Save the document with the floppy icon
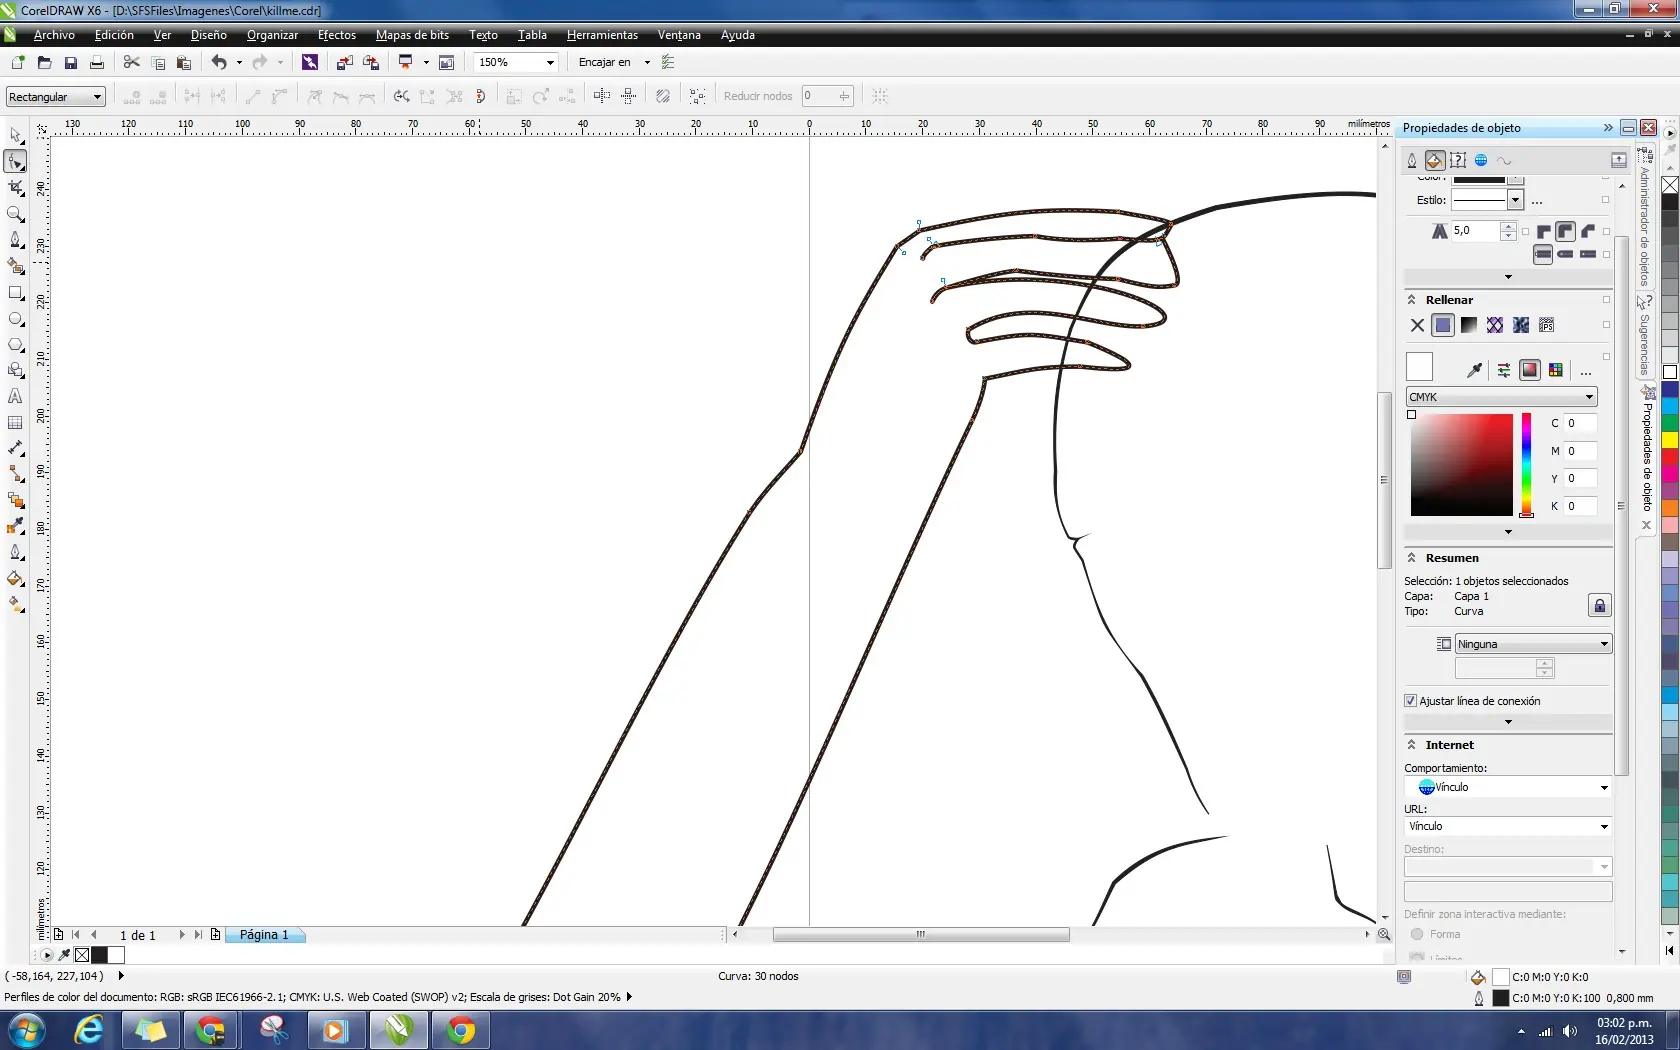The height and width of the screenshot is (1050, 1680). click(x=70, y=62)
